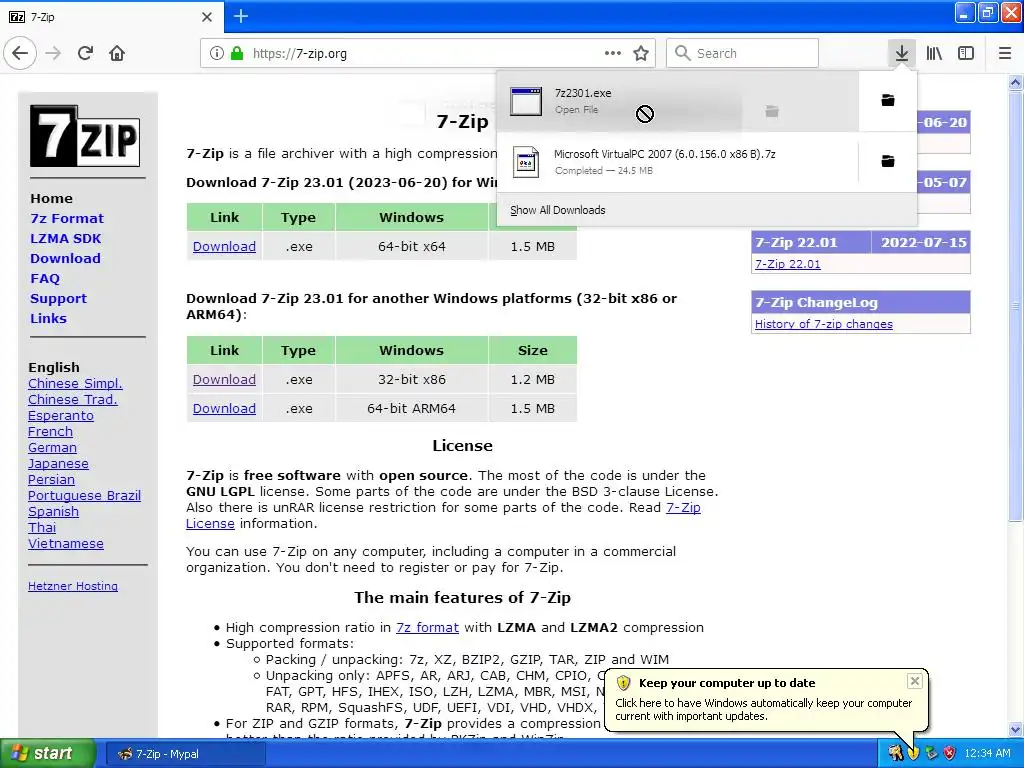
Task: Open the 7z format link in features
Action: click(427, 628)
